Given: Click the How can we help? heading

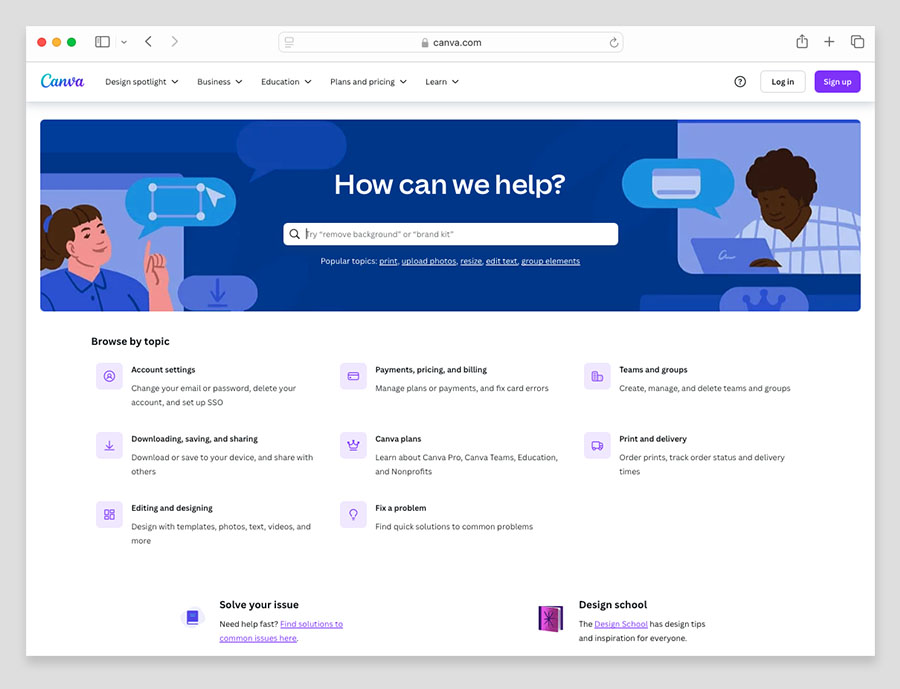Looking at the screenshot, I should pyautogui.click(x=450, y=185).
